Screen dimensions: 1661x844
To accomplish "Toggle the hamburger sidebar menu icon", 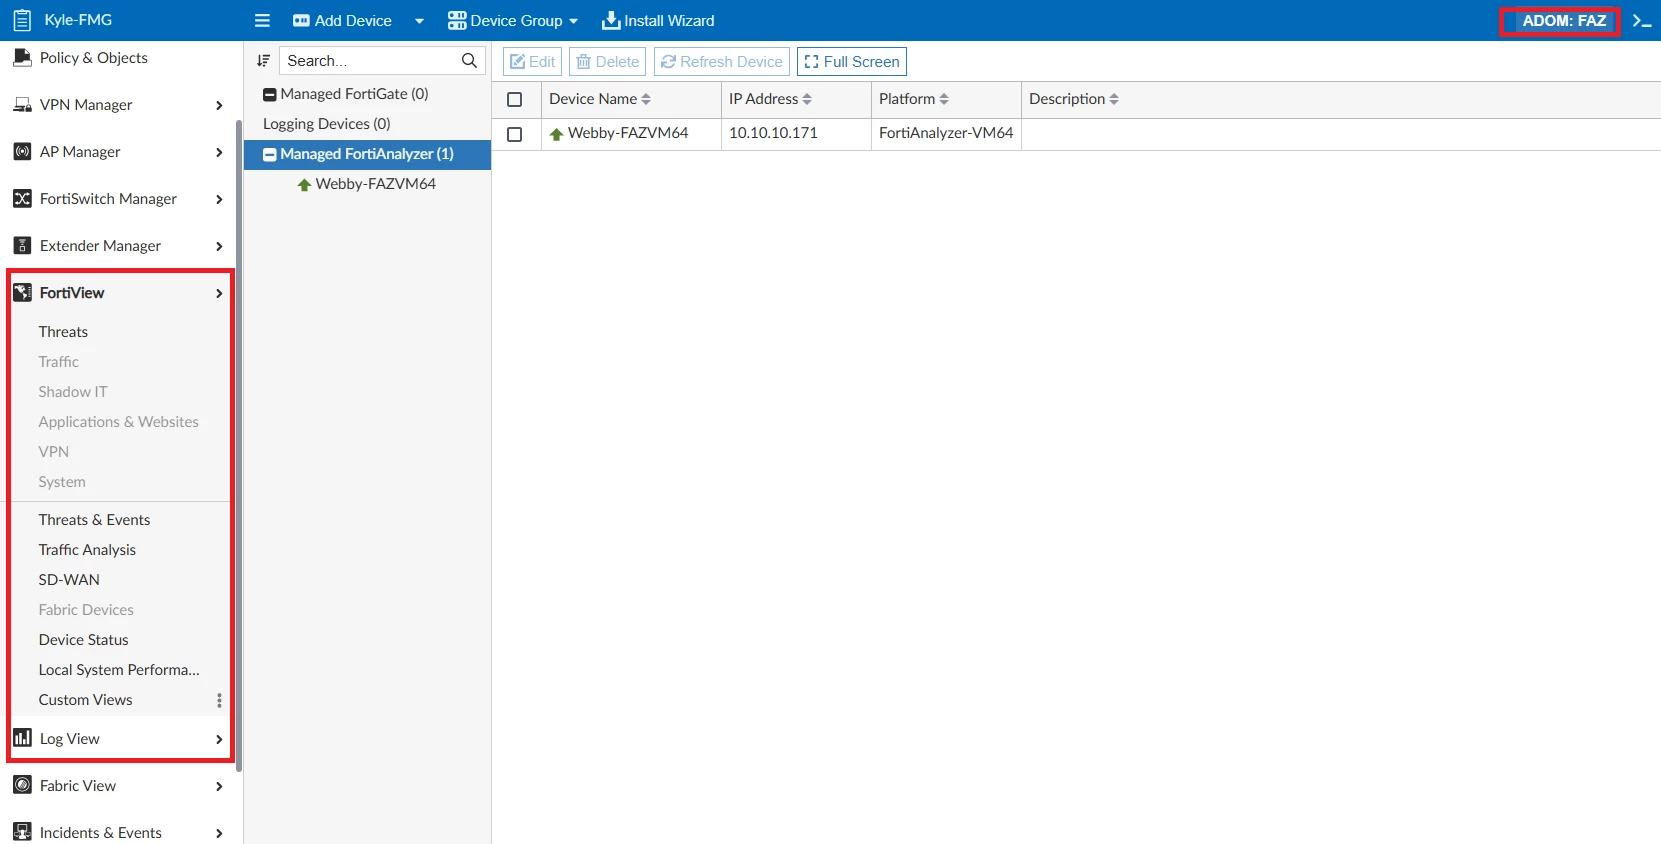I will (262, 20).
